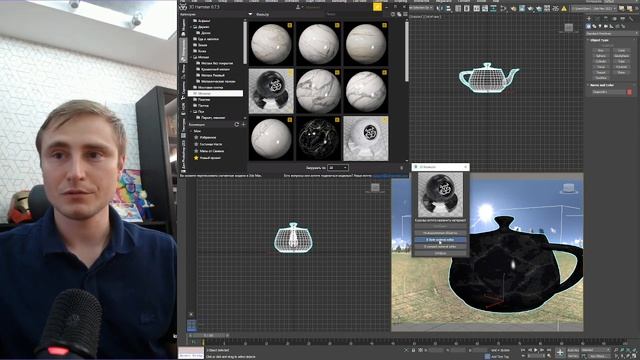This screenshot has width=640, height=360.
Task: Click the object name input field
Action: point(609,92)
